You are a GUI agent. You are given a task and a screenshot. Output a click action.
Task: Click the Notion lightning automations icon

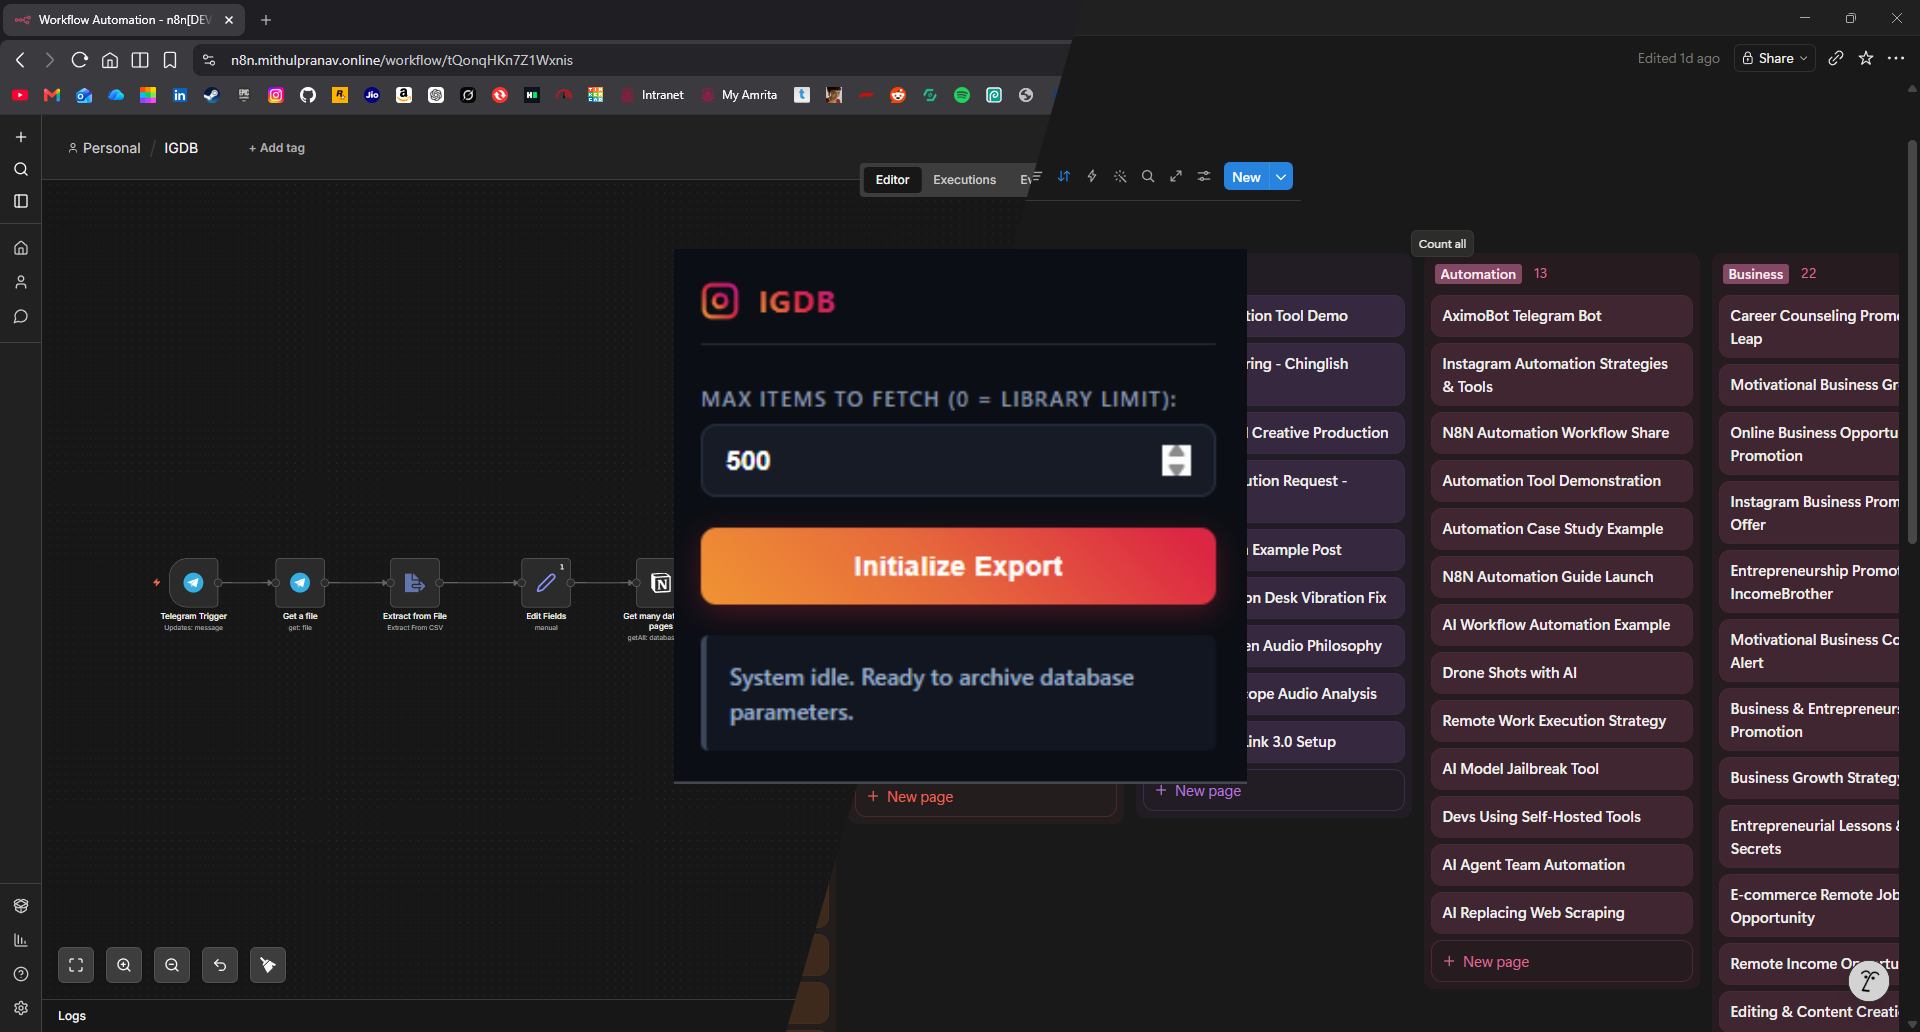point(1092,176)
